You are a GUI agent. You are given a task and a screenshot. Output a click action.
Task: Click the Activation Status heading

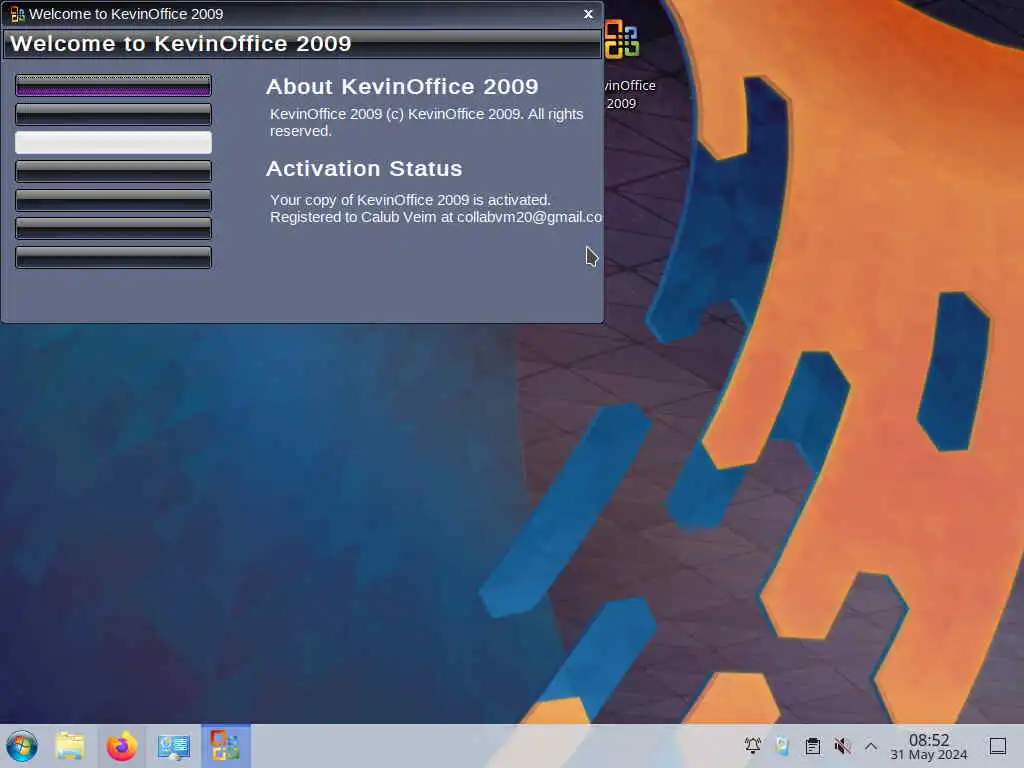(x=364, y=168)
